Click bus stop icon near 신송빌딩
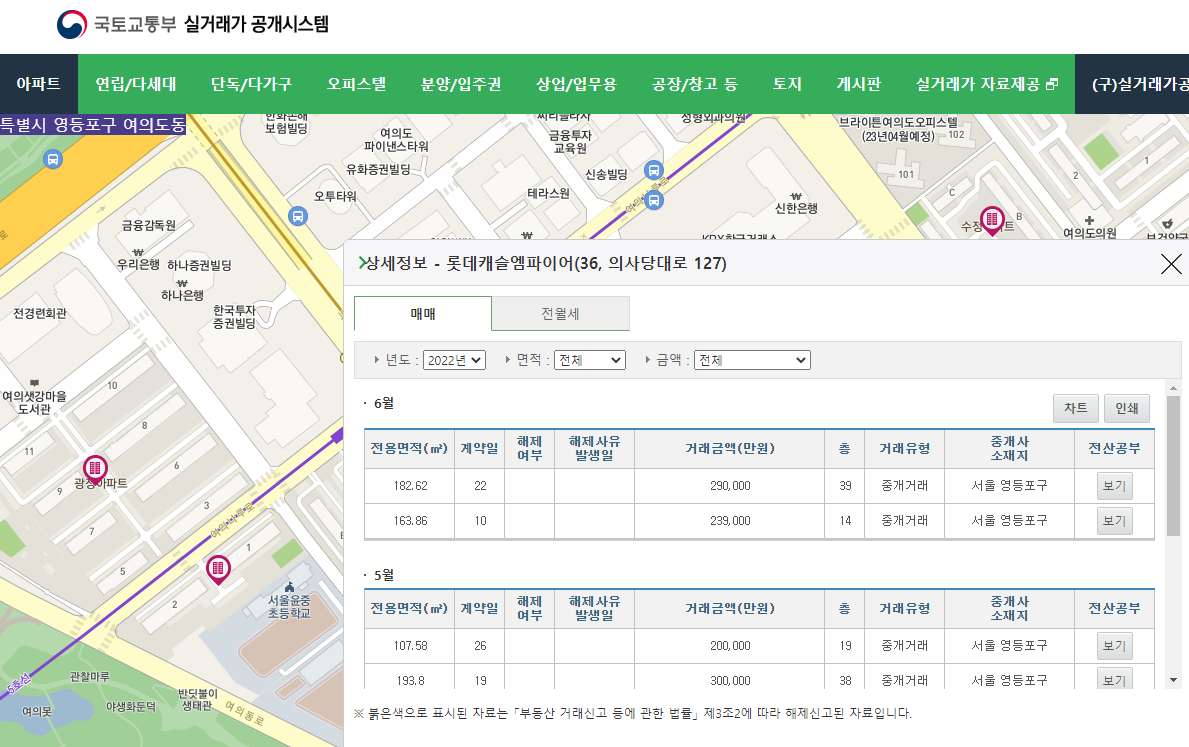The image size is (1189, 747). [654, 171]
